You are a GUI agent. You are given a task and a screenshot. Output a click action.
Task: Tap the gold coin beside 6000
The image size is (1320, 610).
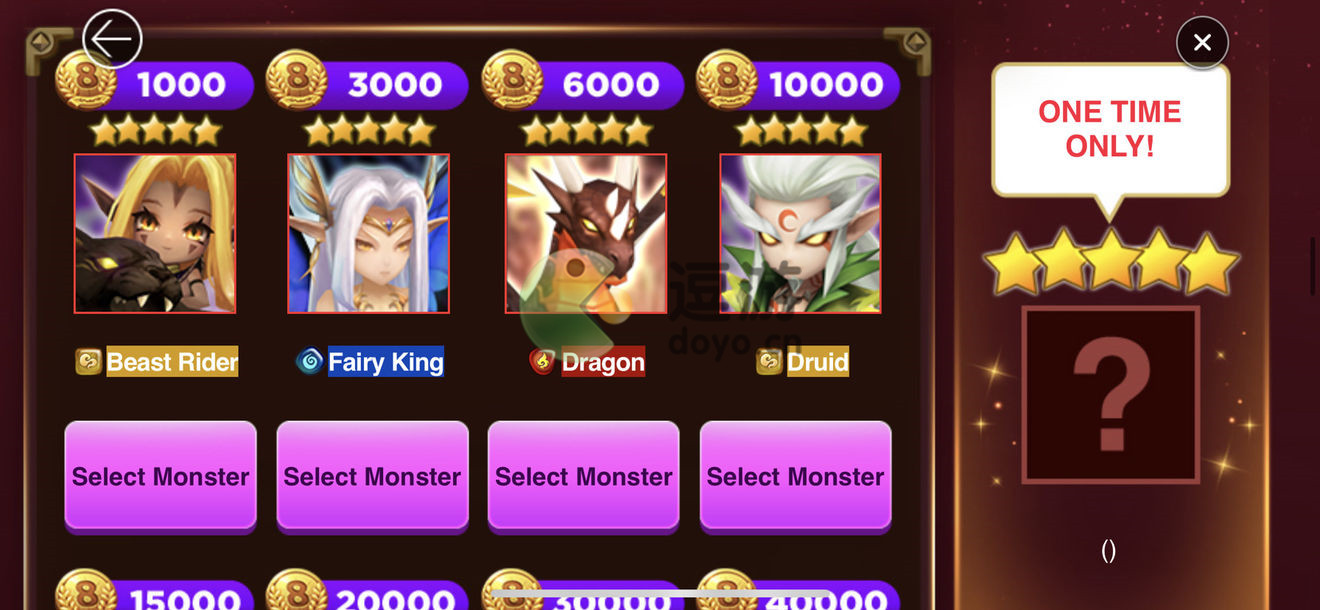click(x=512, y=80)
